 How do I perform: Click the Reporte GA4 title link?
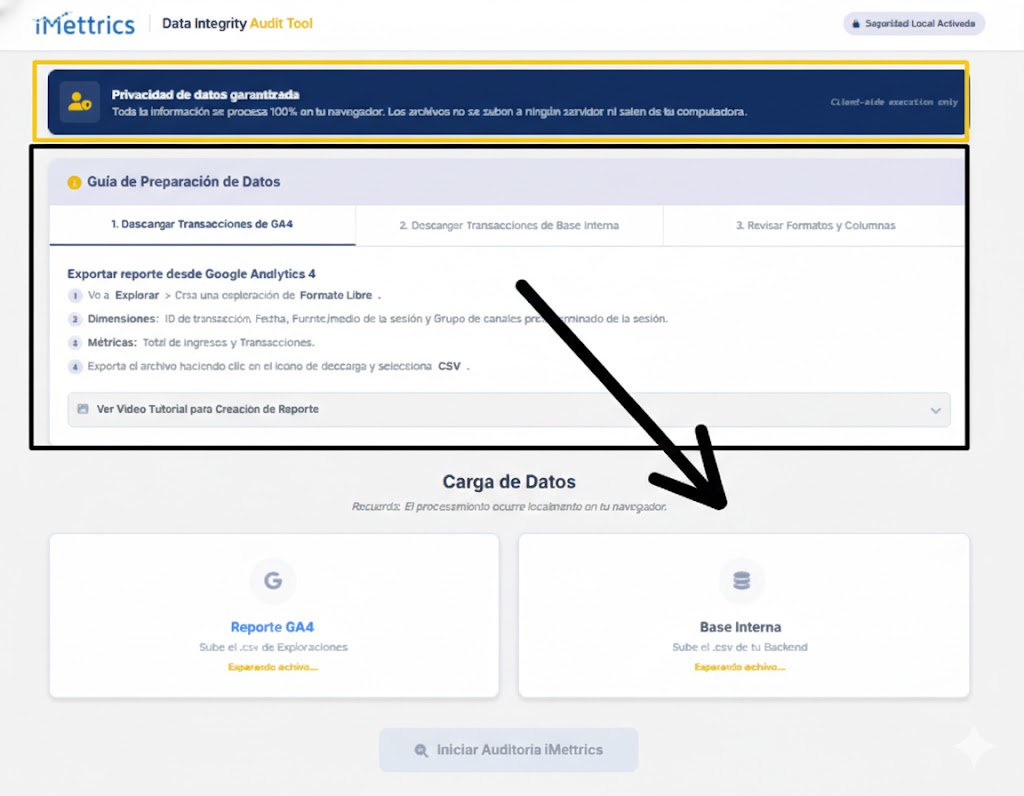click(272, 627)
